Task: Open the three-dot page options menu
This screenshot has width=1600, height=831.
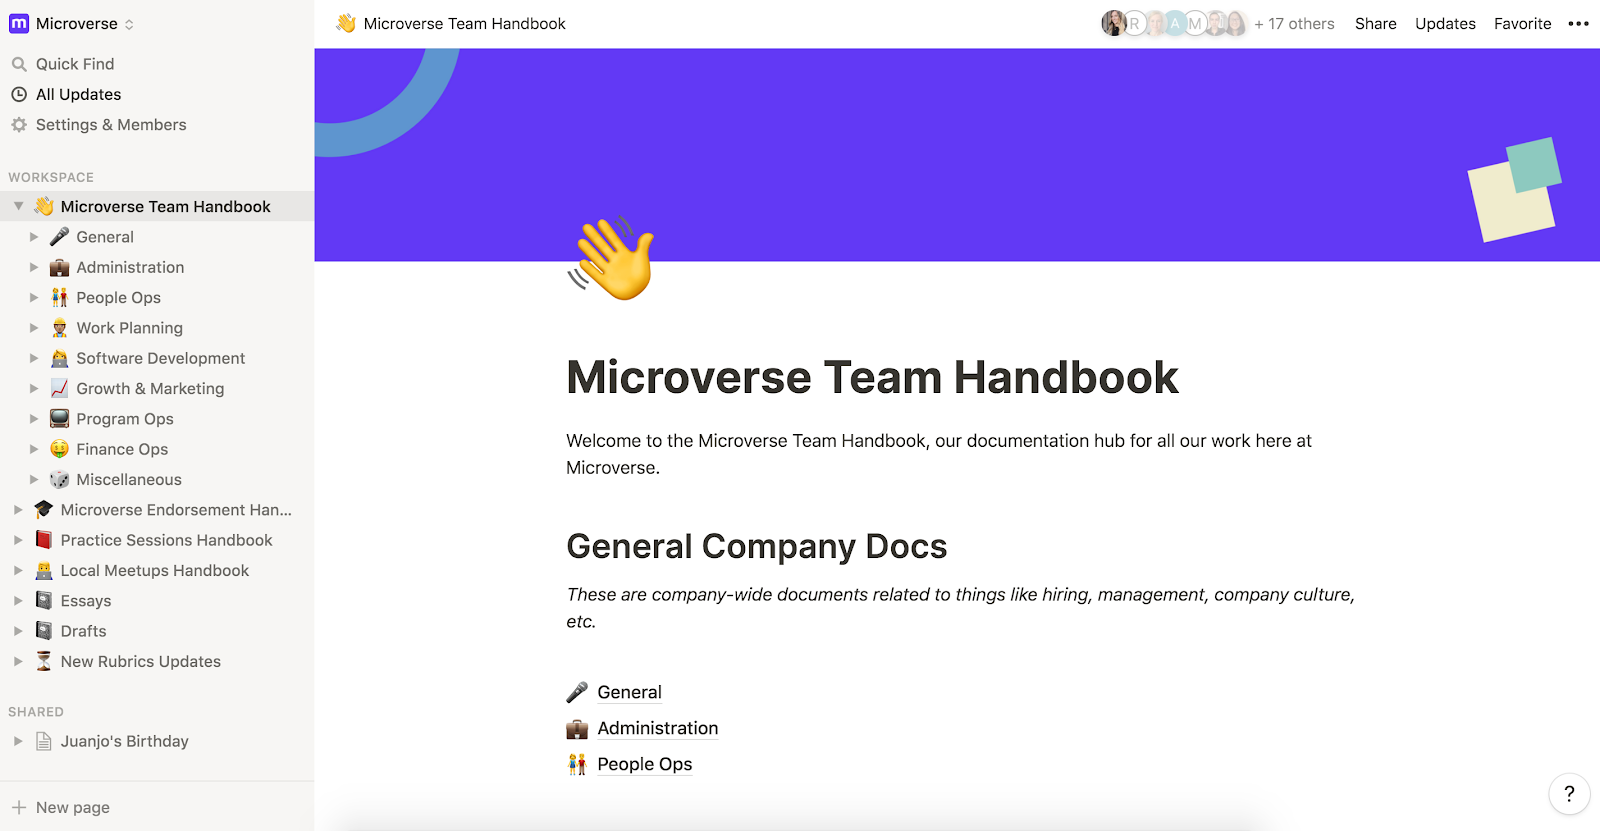Action: coord(1578,24)
